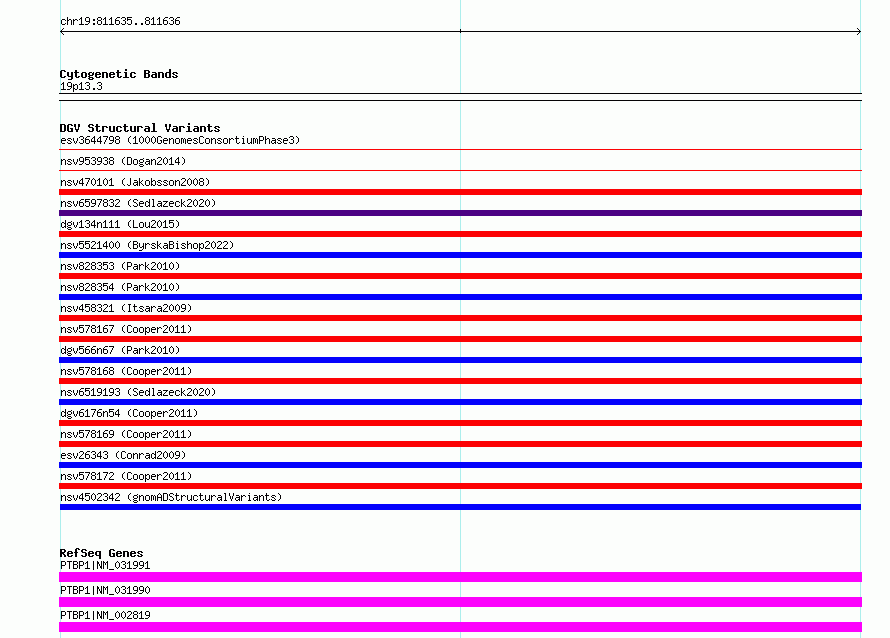Click the thin red line under esv3644798
Image resolution: width=890 pixels, height=638 pixels.
point(460,150)
